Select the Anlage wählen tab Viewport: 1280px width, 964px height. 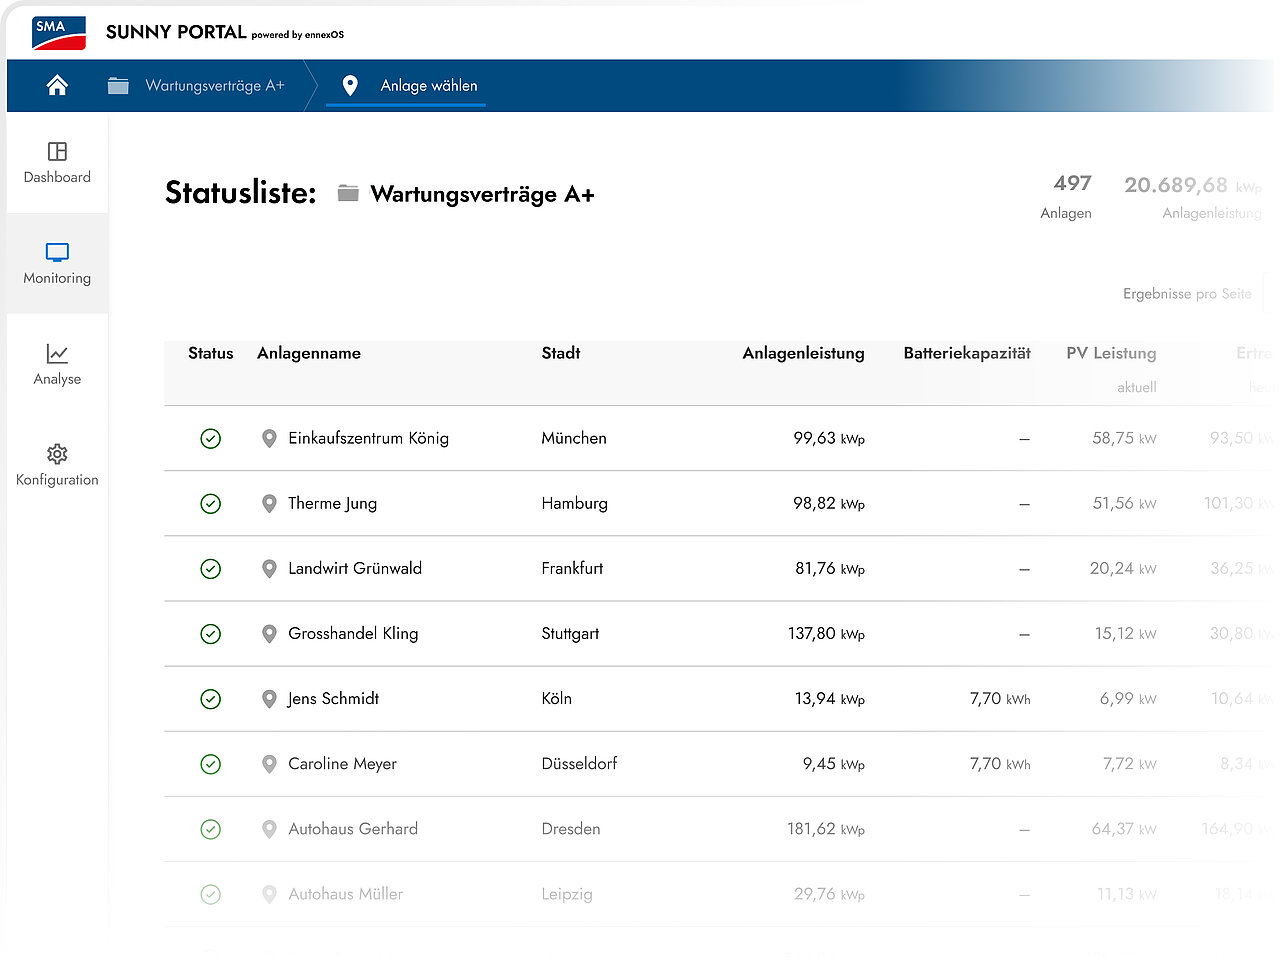[429, 86]
